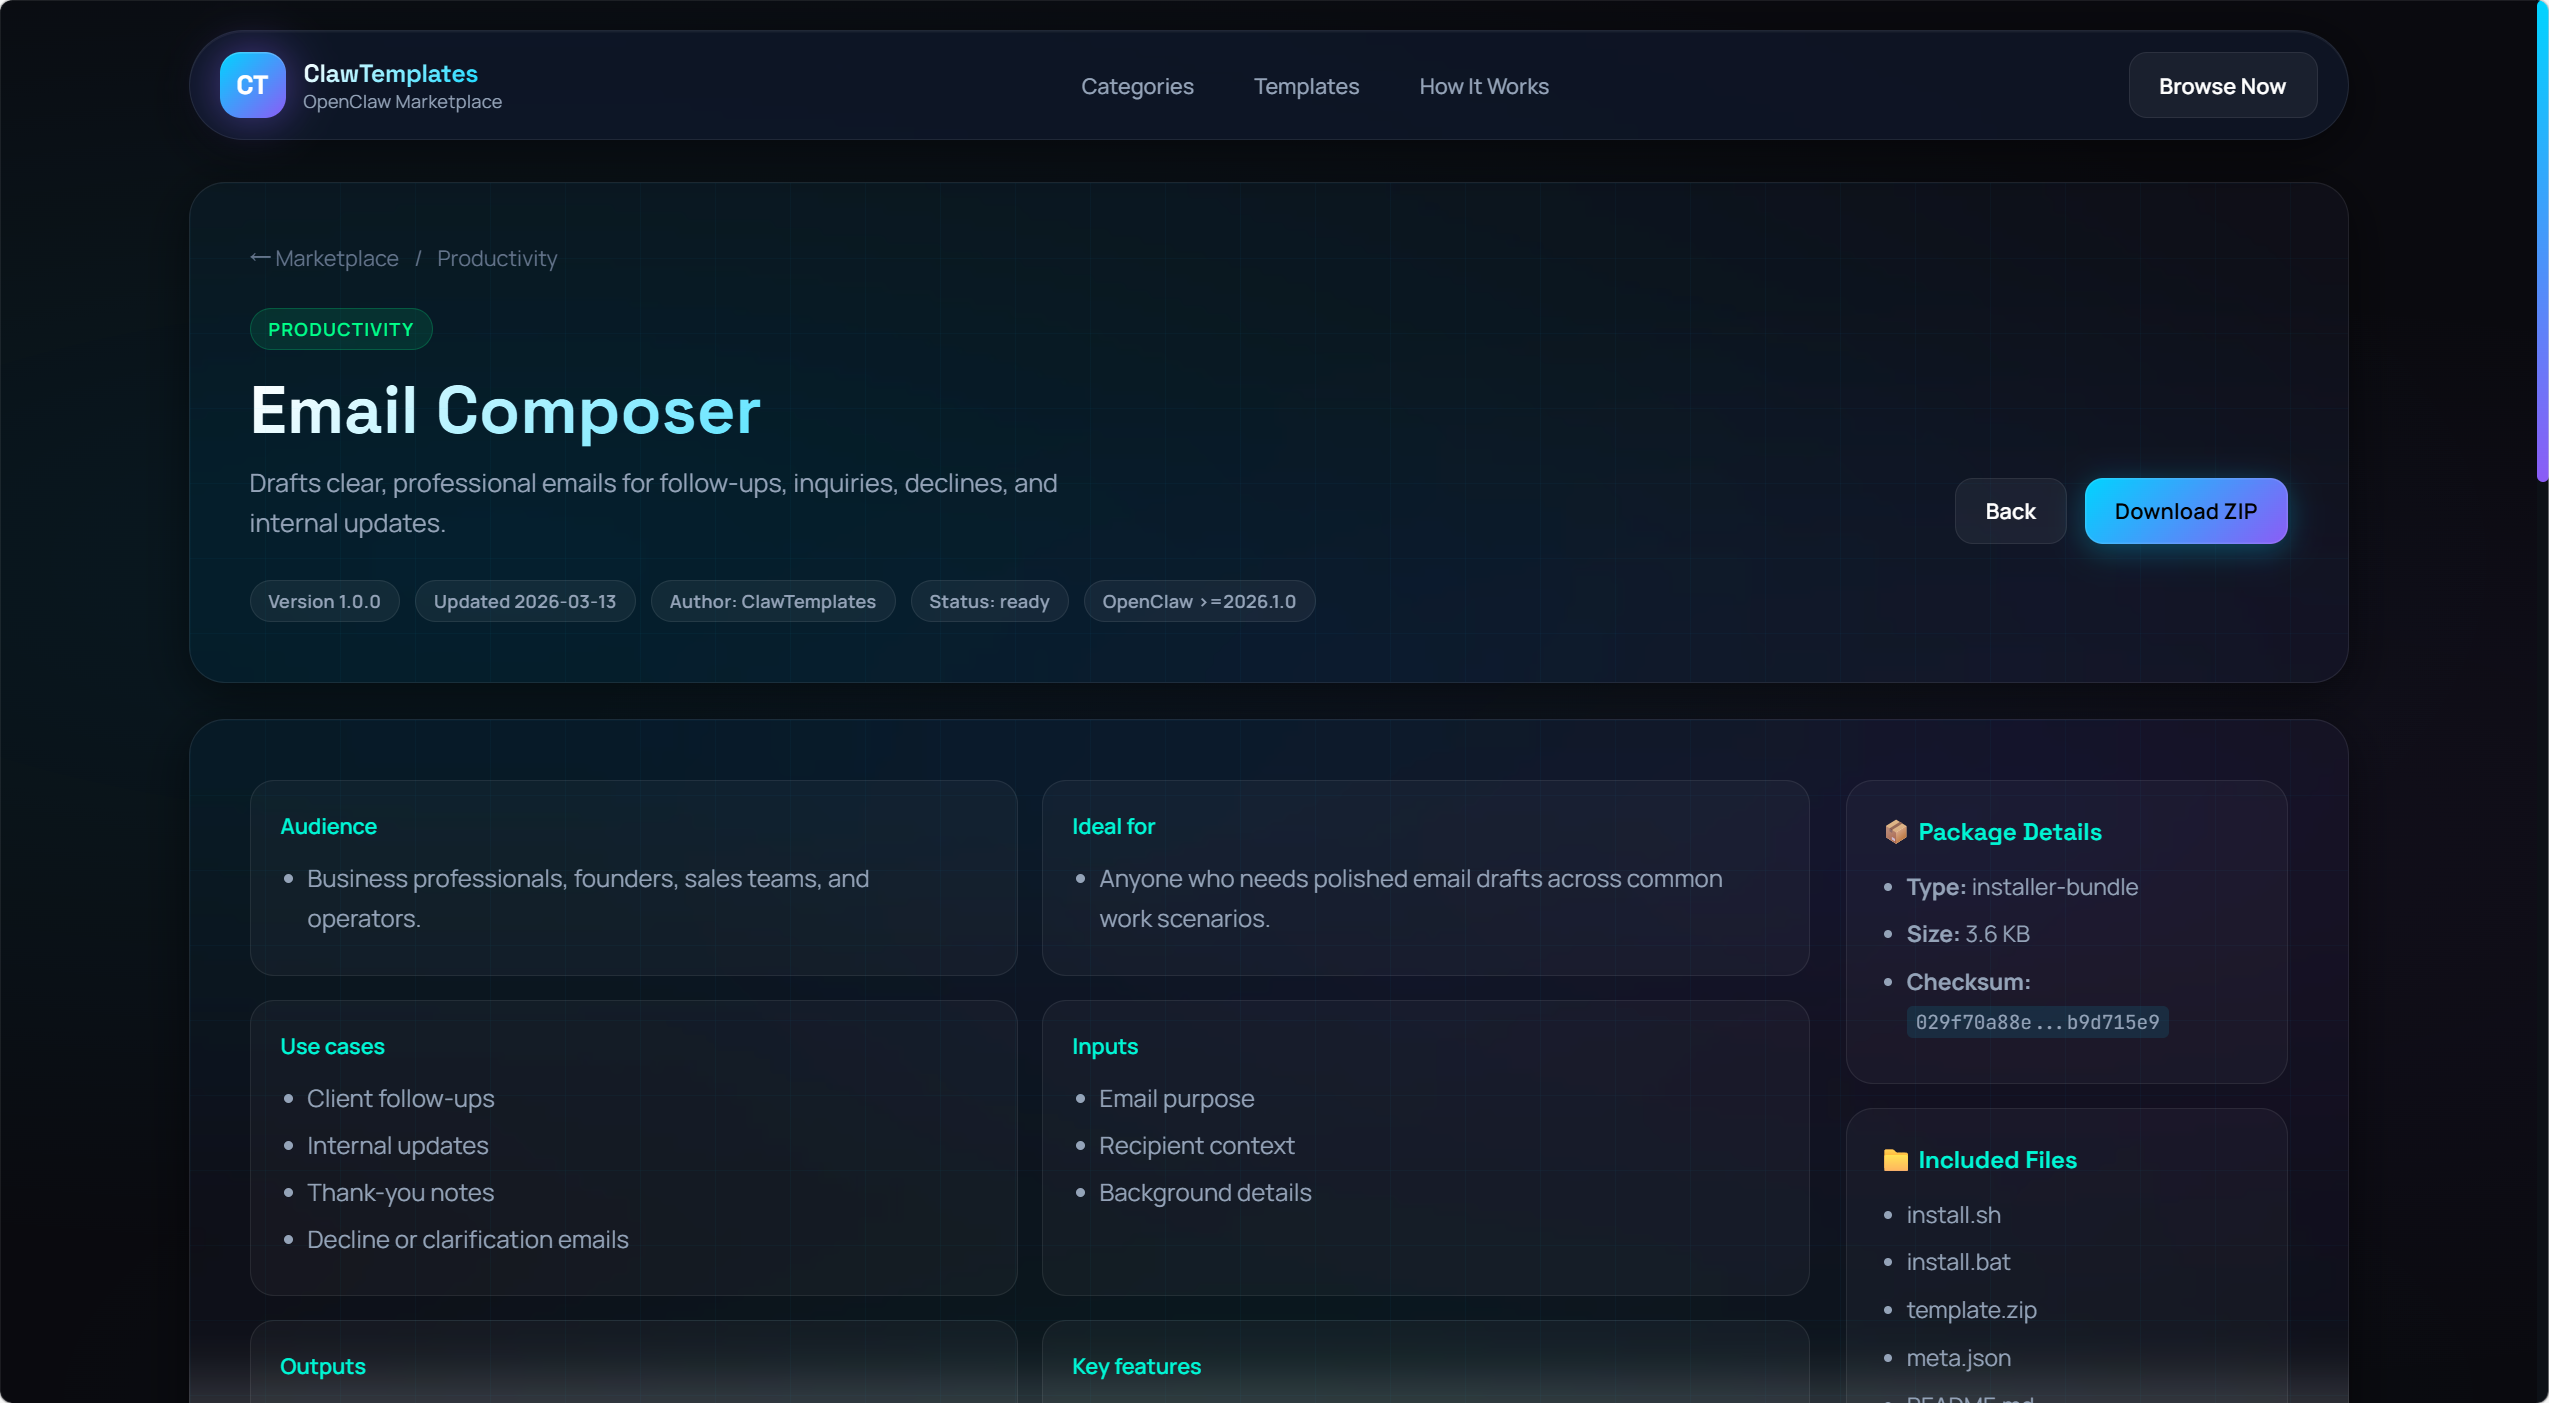2549x1403 pixels.
Task: Click the Included Files folder icon
Action: (1895, 1160)
